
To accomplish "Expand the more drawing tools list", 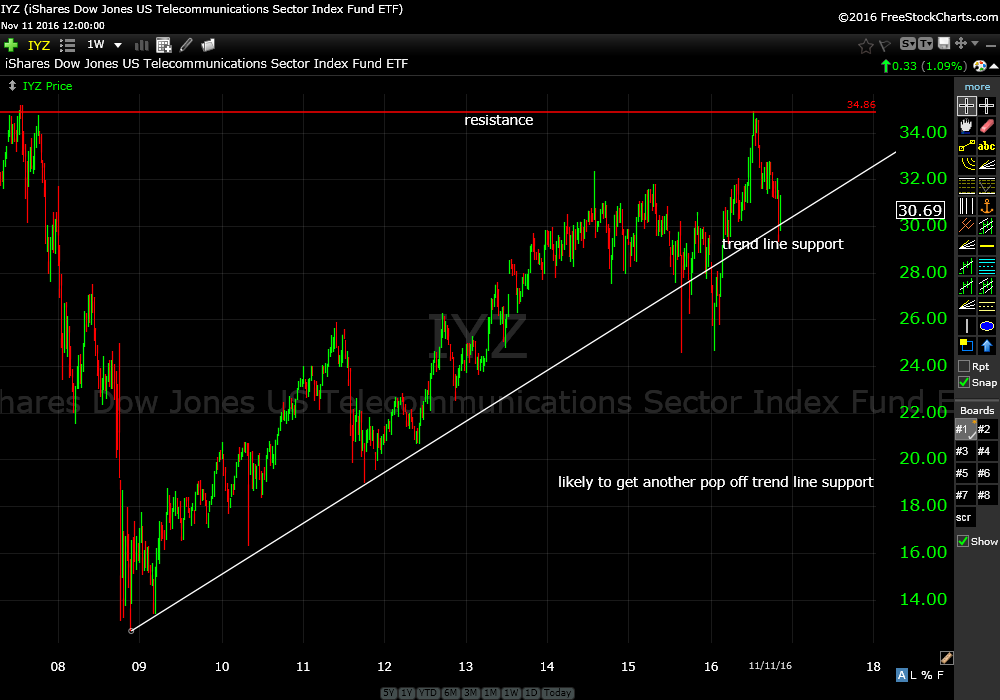I will coord(977,87).
